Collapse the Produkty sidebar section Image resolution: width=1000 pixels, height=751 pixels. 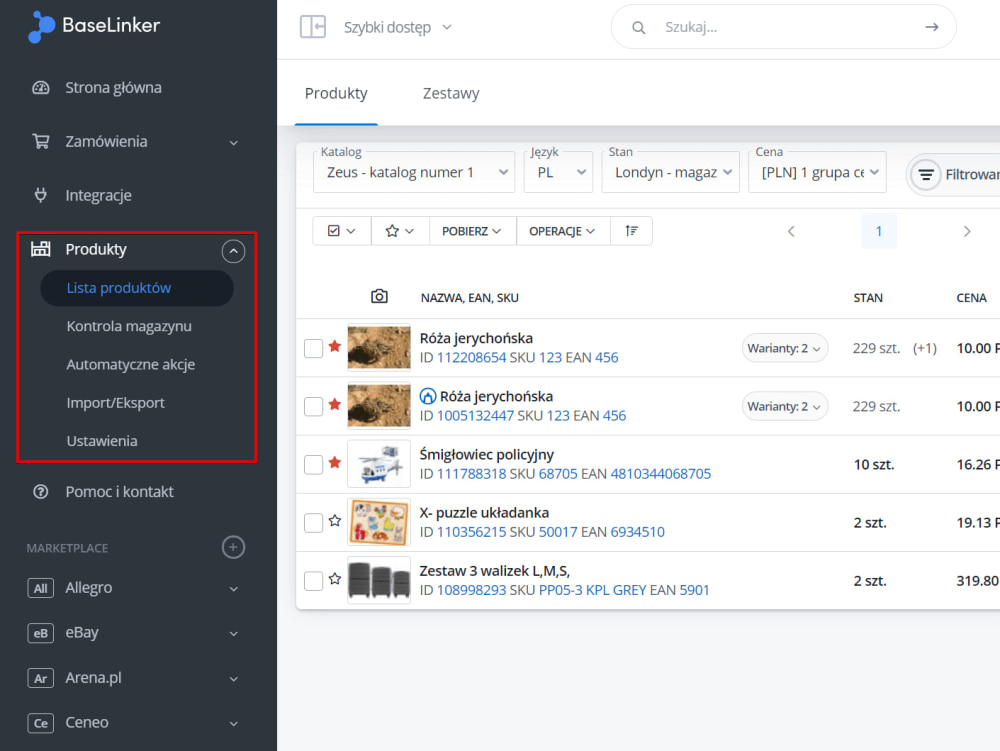coord(233,251)
